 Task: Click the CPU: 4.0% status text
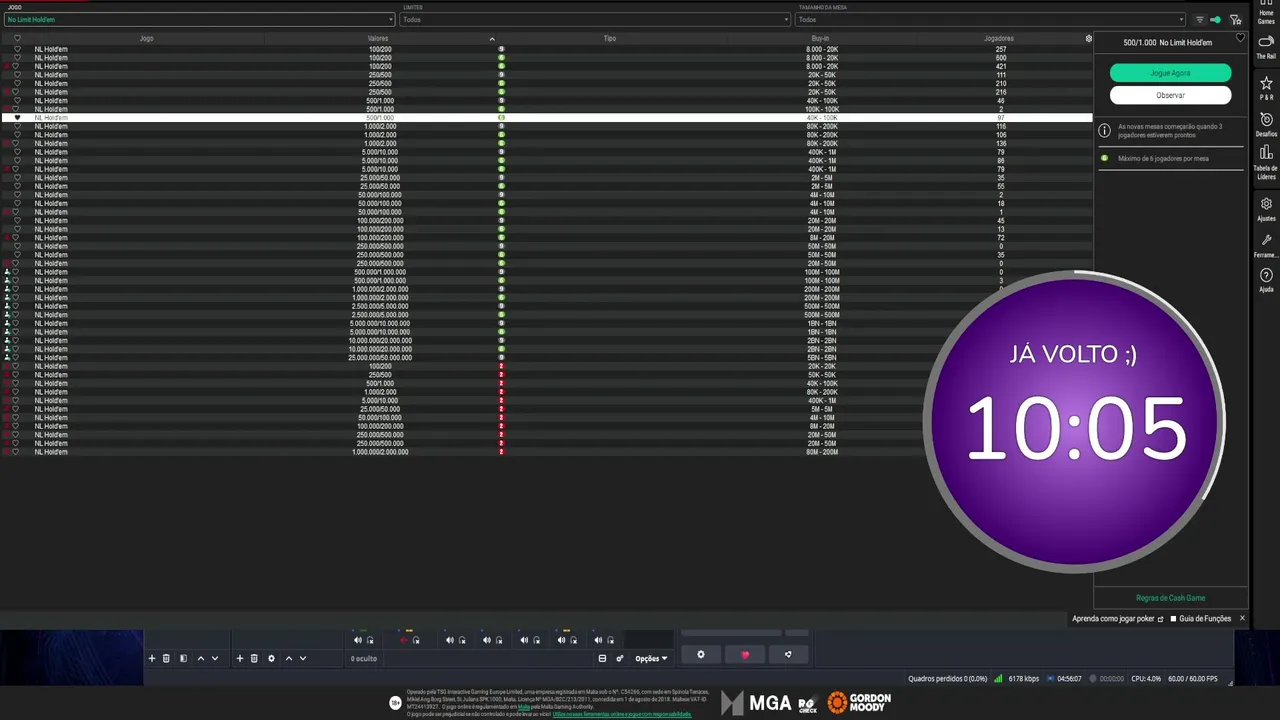coord(1146,679)
